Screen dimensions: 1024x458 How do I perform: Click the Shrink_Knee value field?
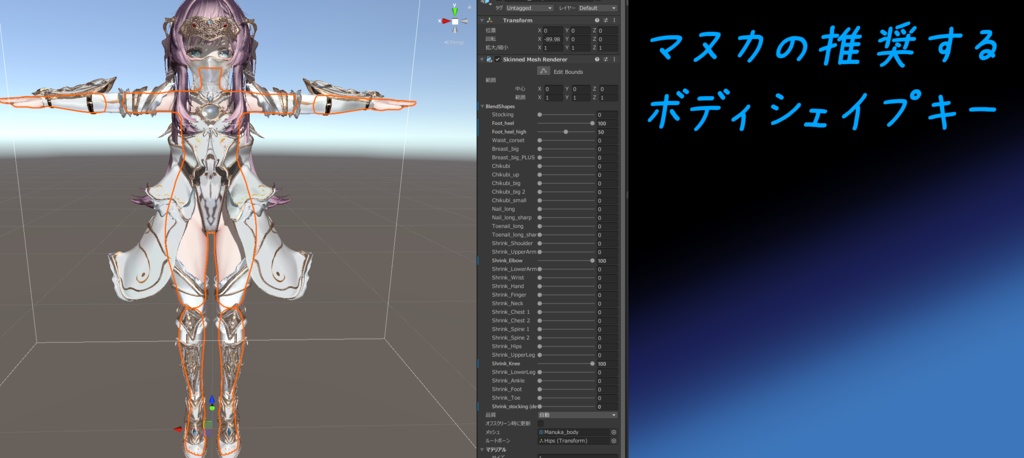click(x=607, y=364)
